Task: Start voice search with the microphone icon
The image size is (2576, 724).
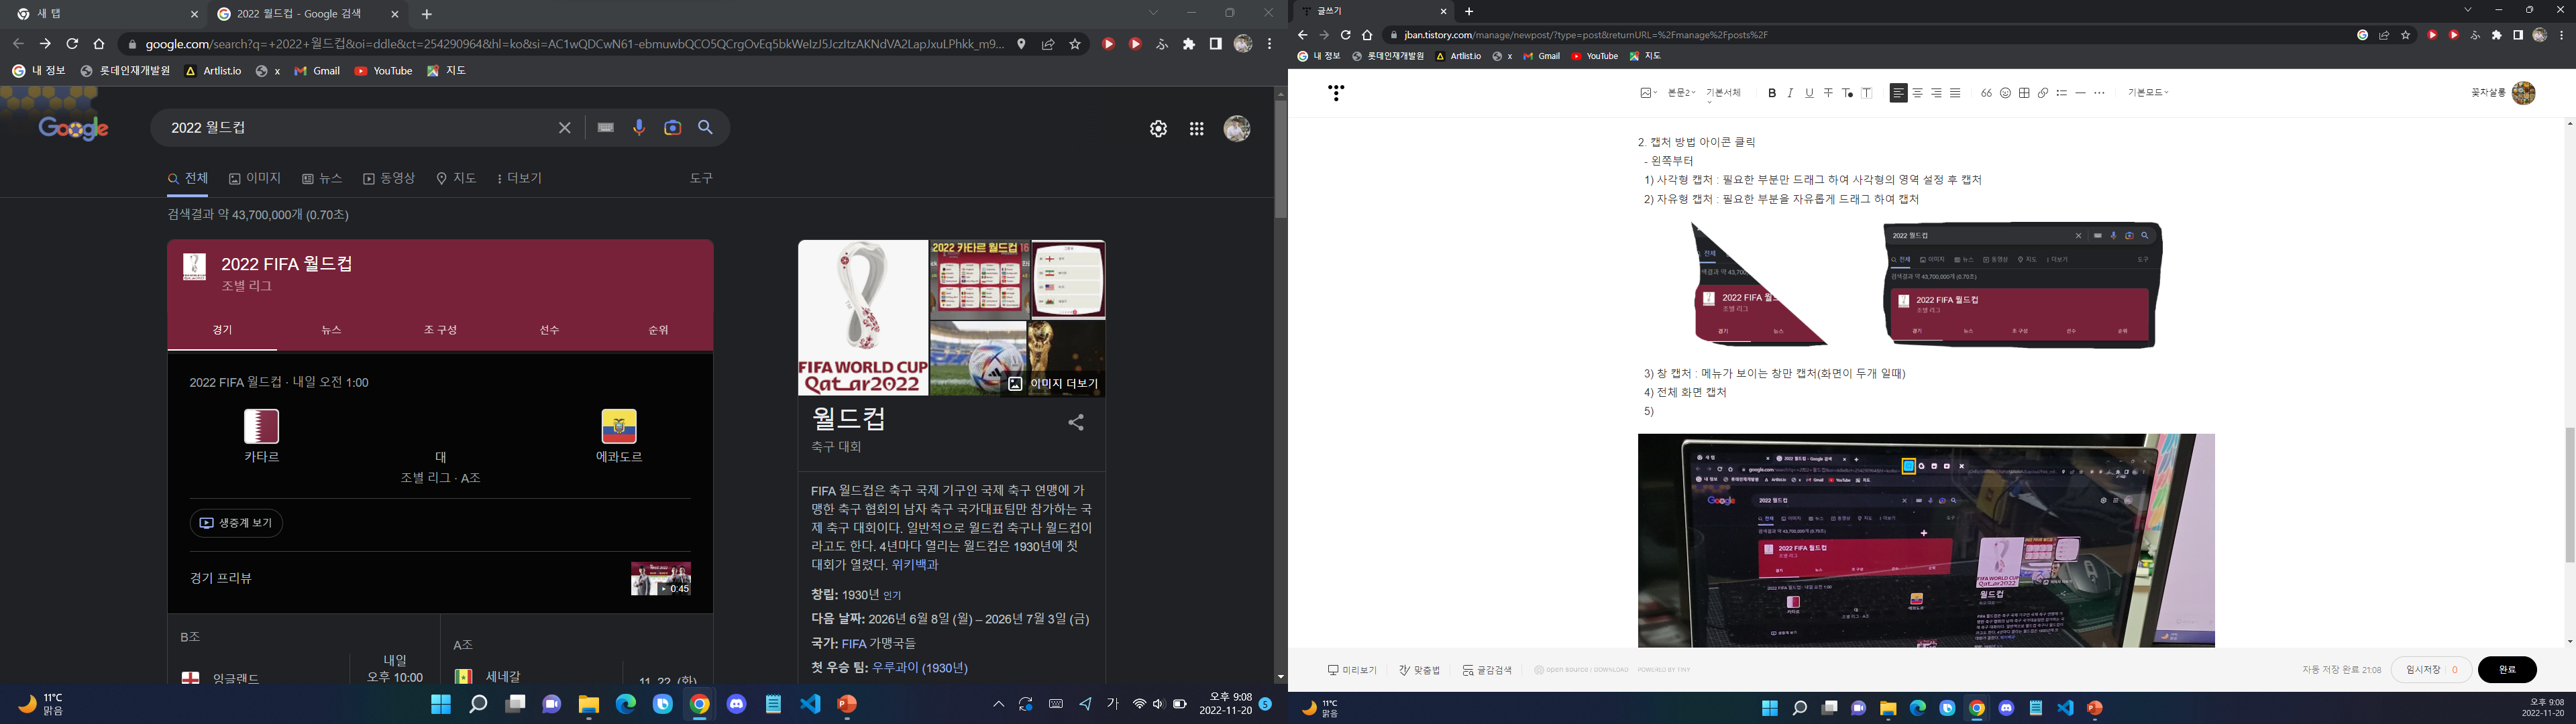Action: click(x=639, y=128)
